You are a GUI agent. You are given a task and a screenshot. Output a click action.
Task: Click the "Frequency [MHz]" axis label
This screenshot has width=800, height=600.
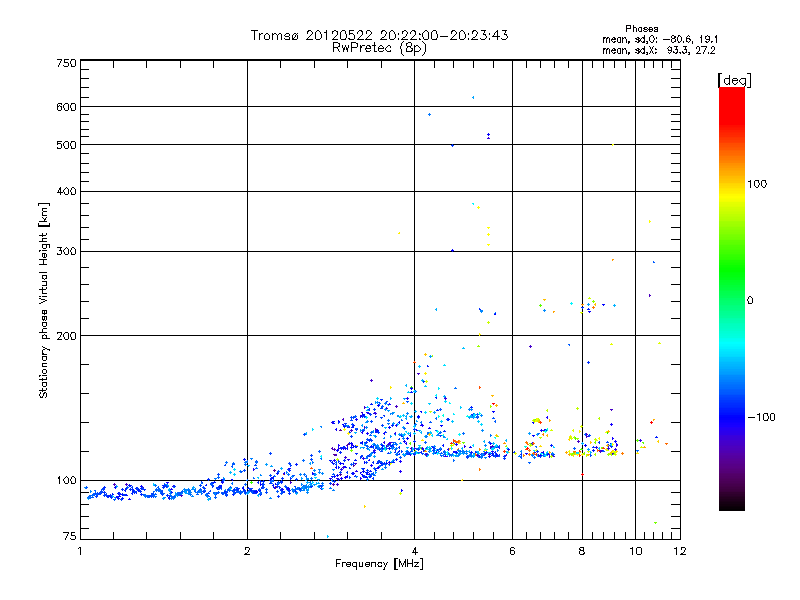379,564
